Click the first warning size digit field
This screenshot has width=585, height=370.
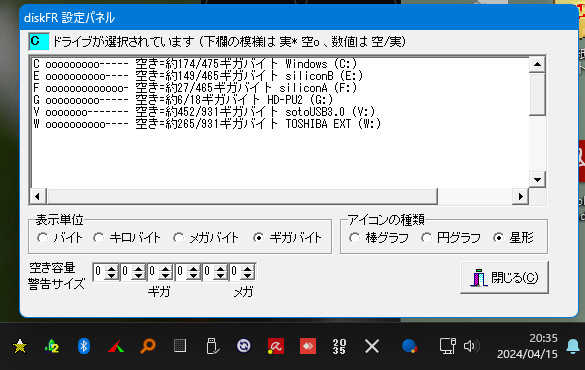(98, 272)
